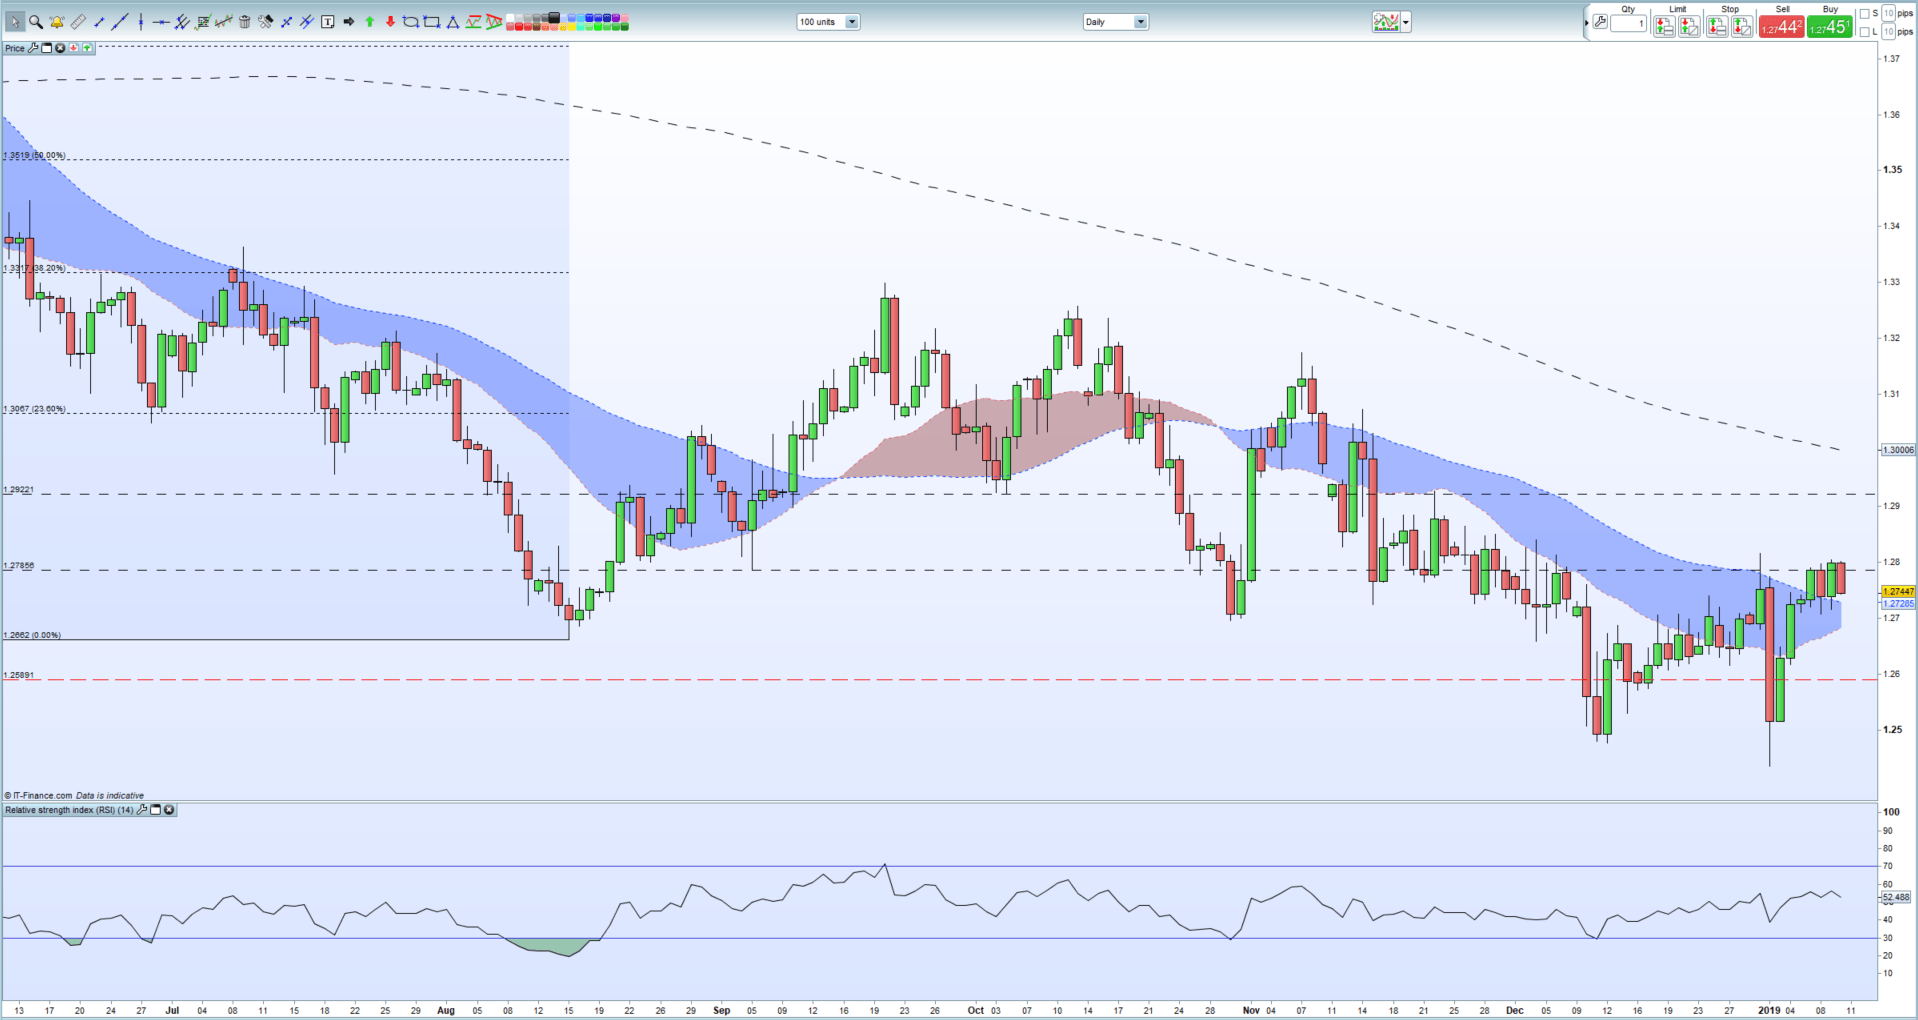Click the red Sell price button

click(x=1782, y=26)
